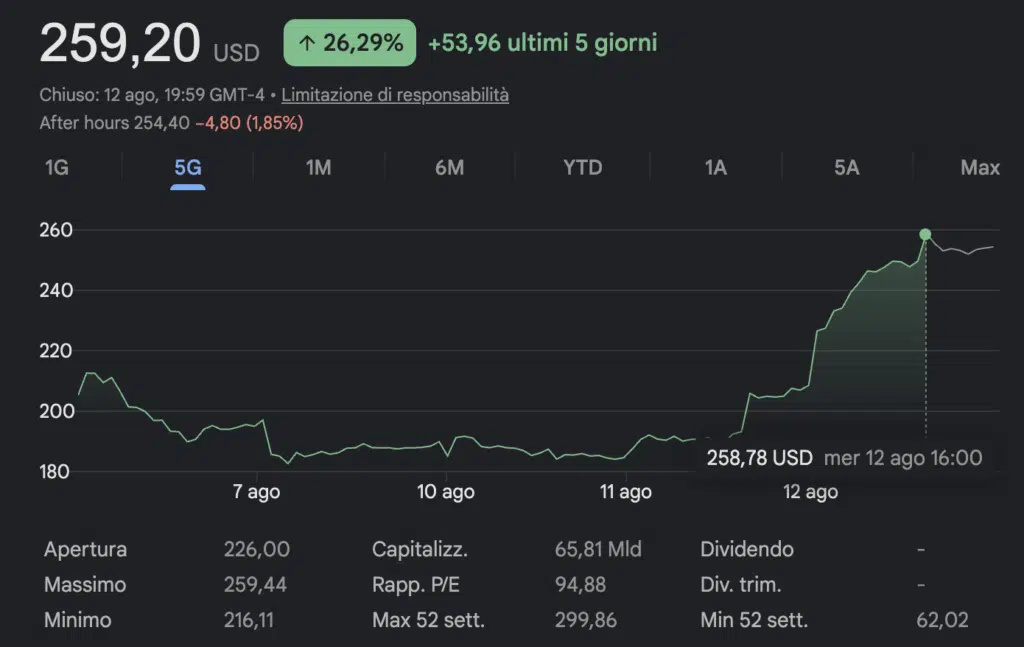Click the 10 ago date axis label

click(x=445, y=492)
